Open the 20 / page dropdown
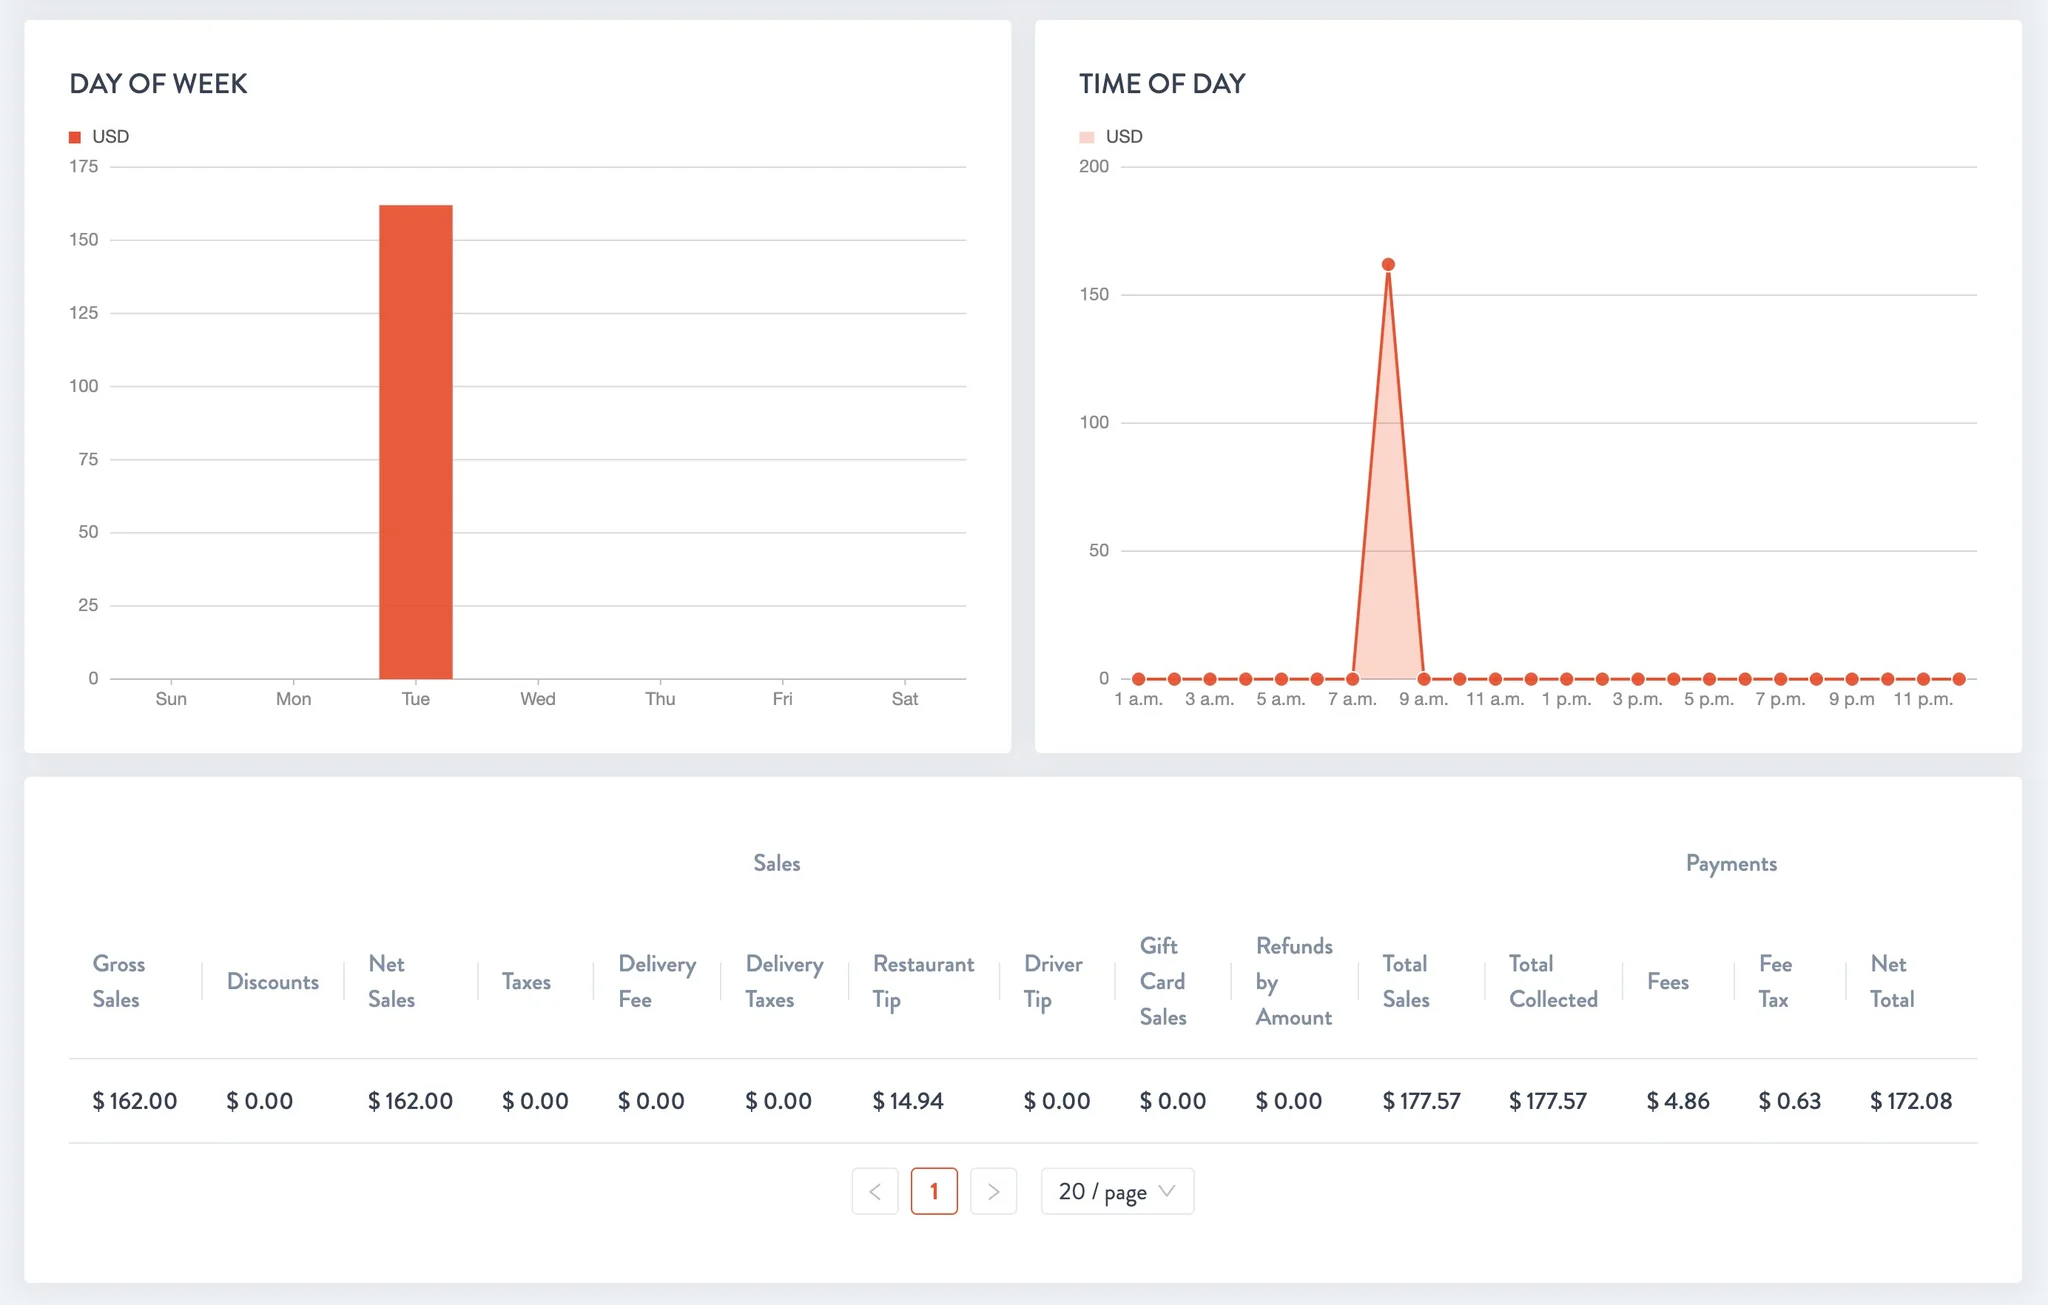The width and height of the screenshot is (2048, 1305). point(1117,1191)
